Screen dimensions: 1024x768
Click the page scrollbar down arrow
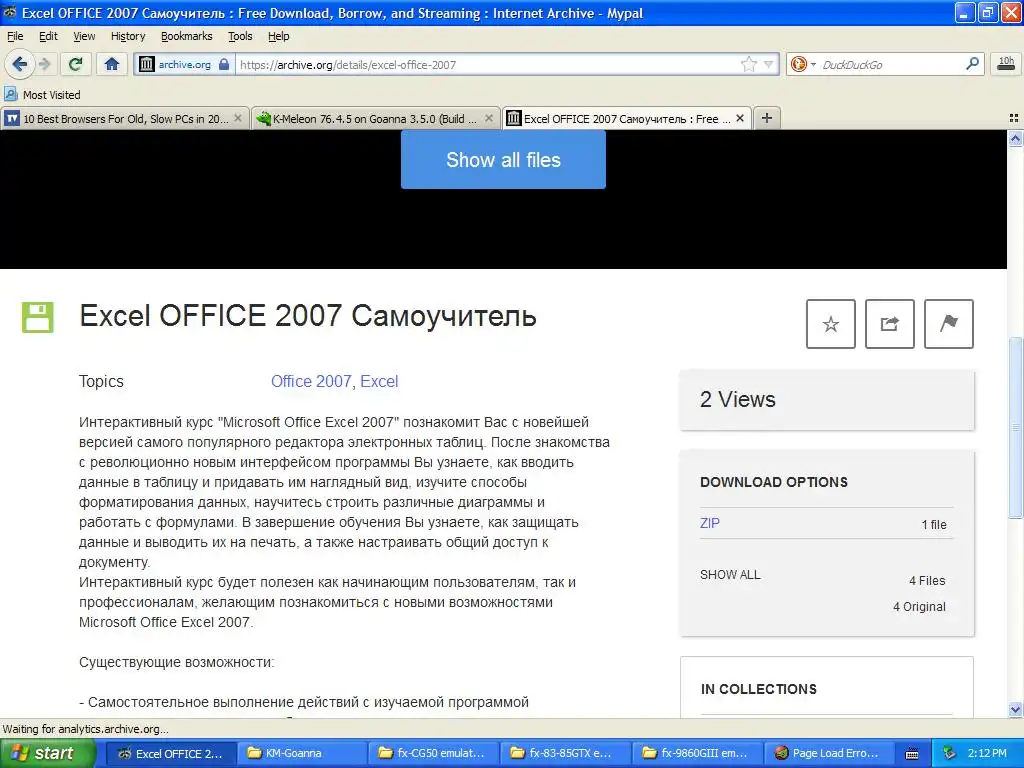coord(1015,709)
